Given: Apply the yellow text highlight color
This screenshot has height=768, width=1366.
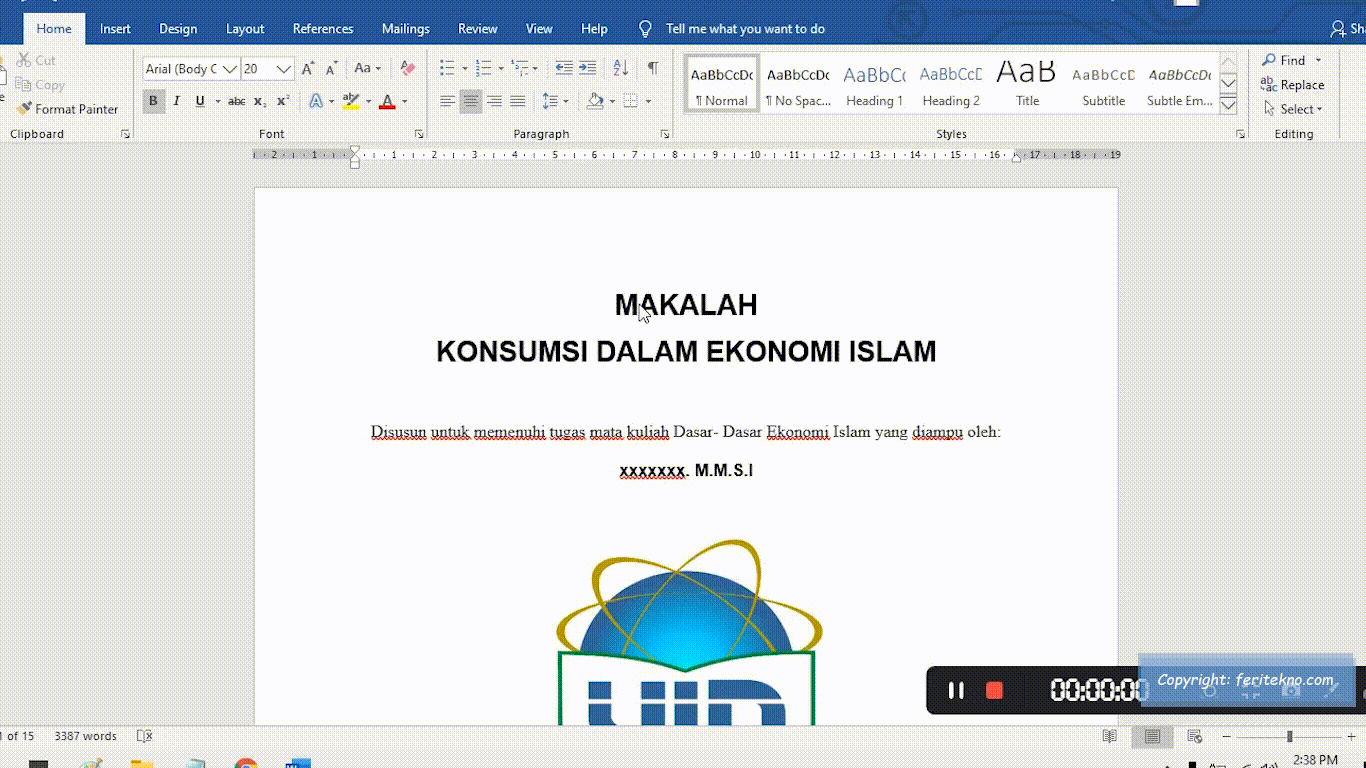Looking at the screenshot, I should click(x=350, y=101).
